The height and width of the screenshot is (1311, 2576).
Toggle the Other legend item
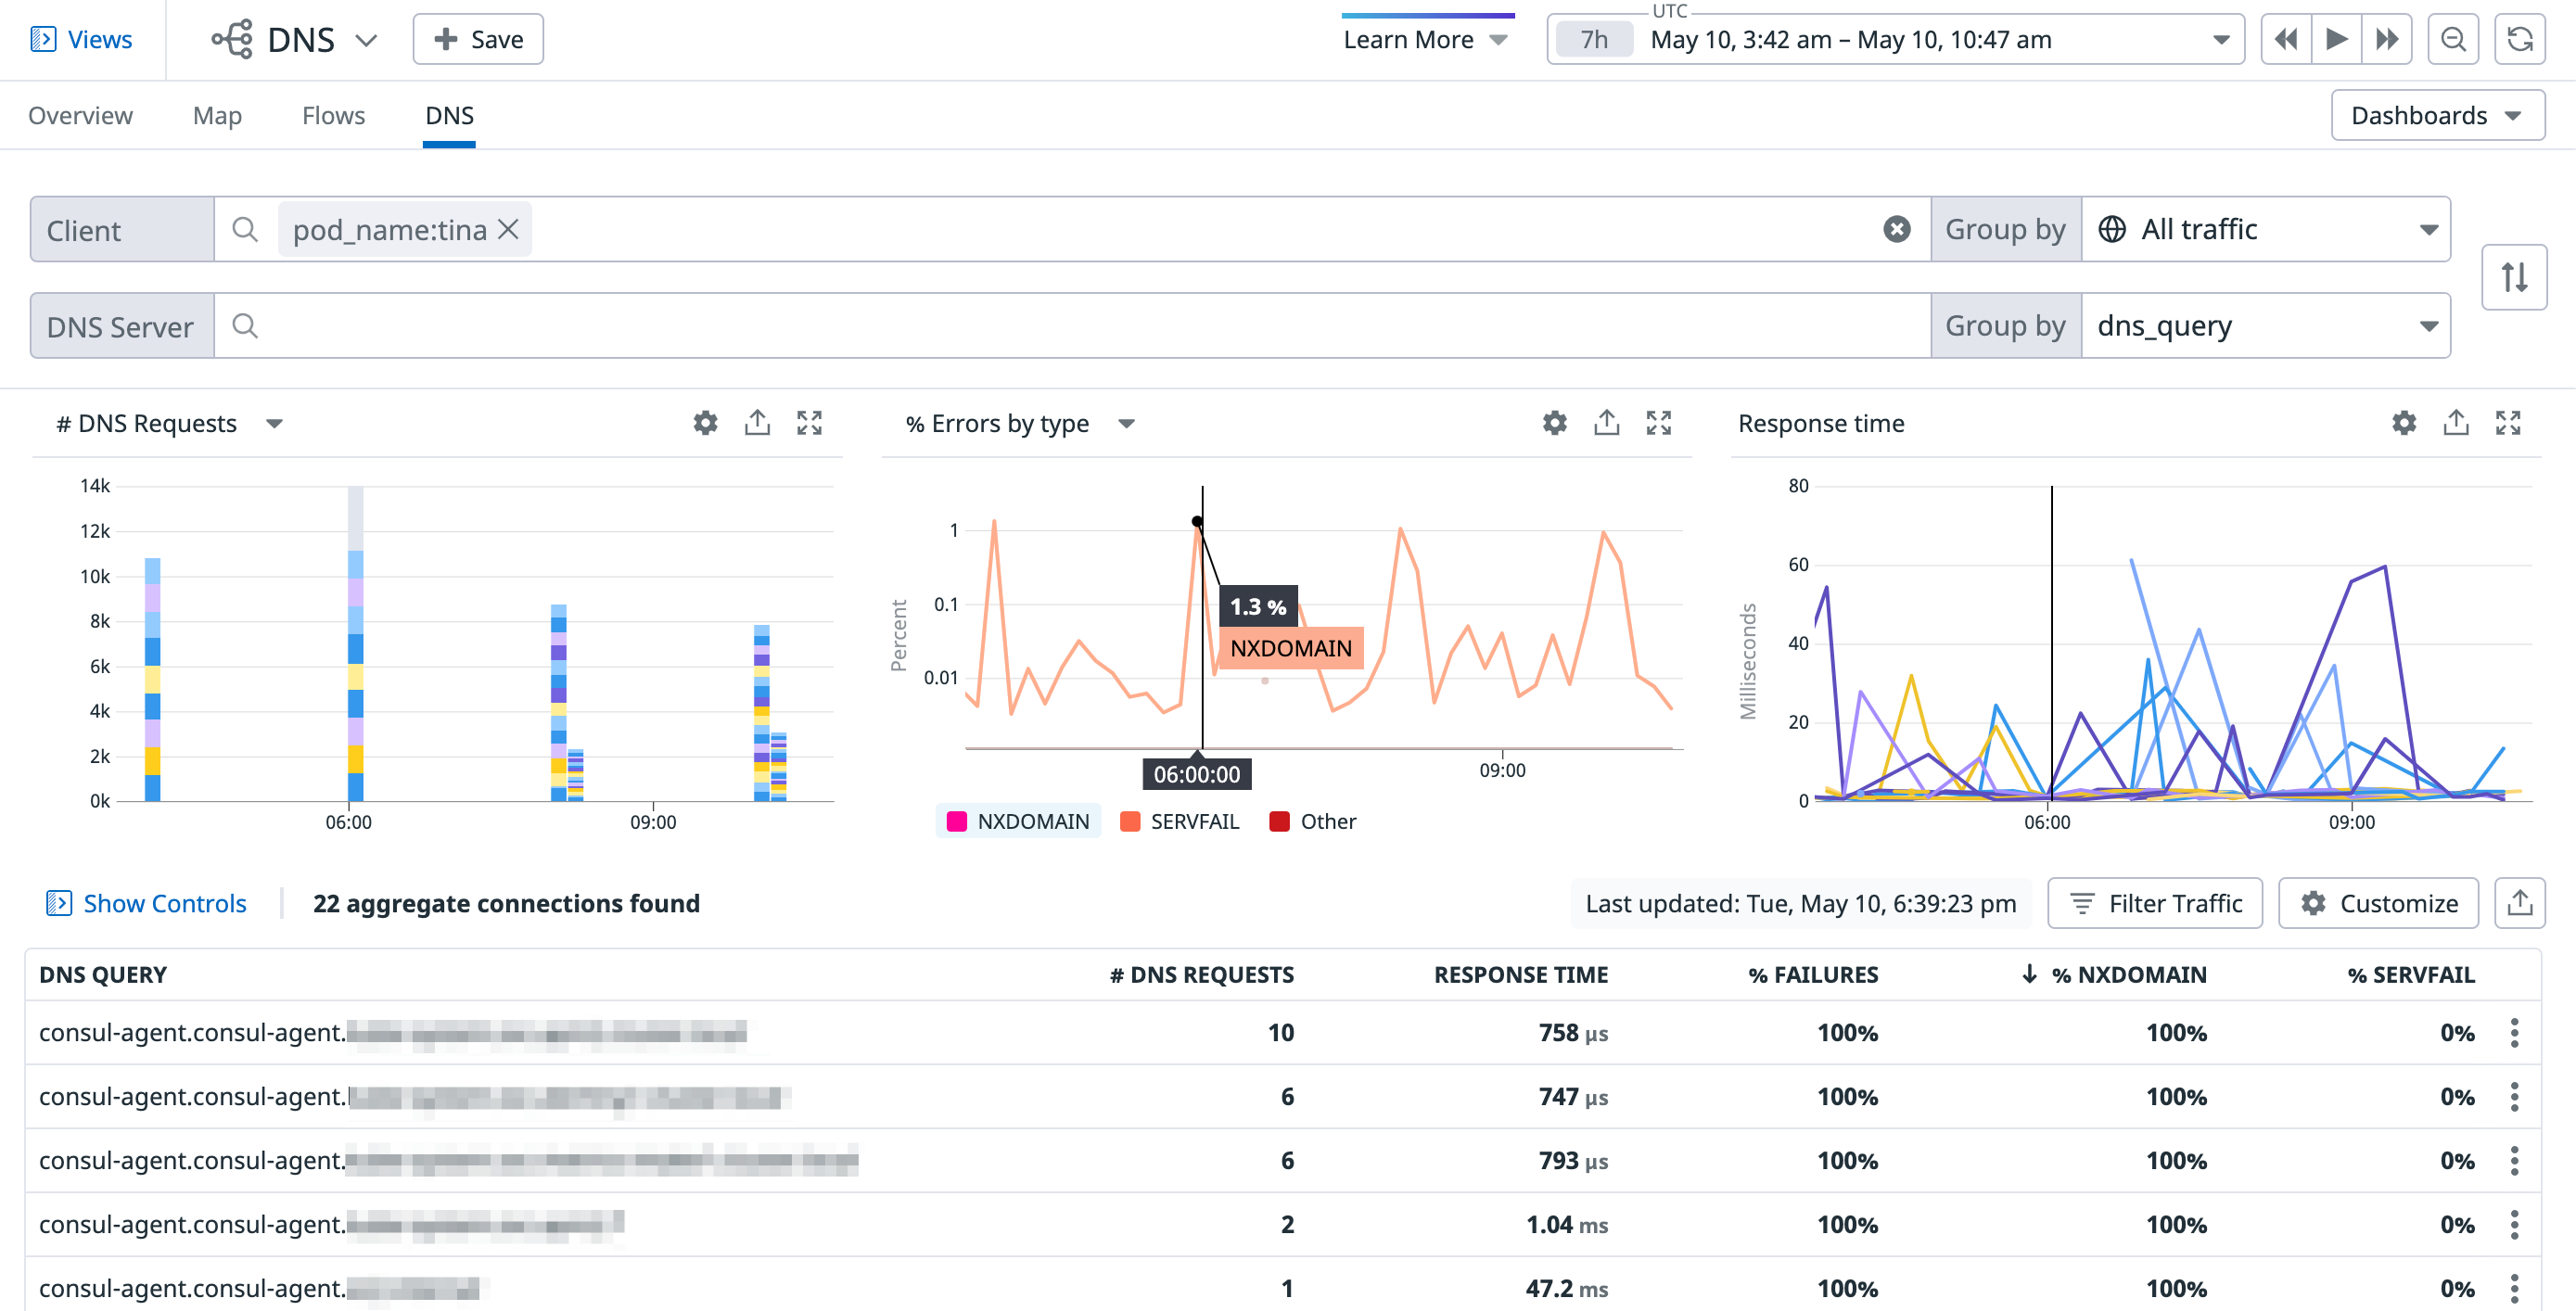click(1312, 821)
